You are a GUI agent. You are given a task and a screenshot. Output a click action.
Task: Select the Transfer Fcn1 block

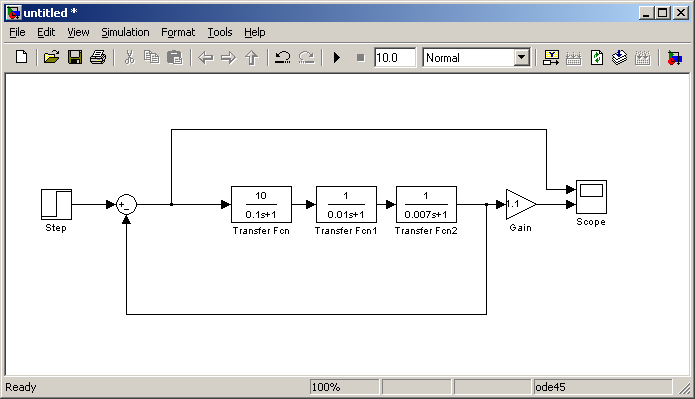(x=346, y=204)
